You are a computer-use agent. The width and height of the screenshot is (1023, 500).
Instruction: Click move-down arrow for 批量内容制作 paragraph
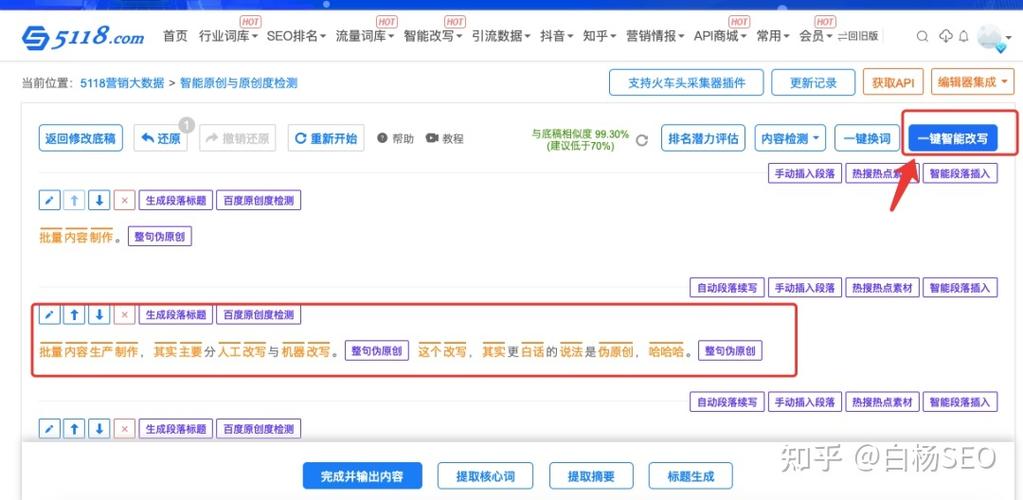coord(99,200)
